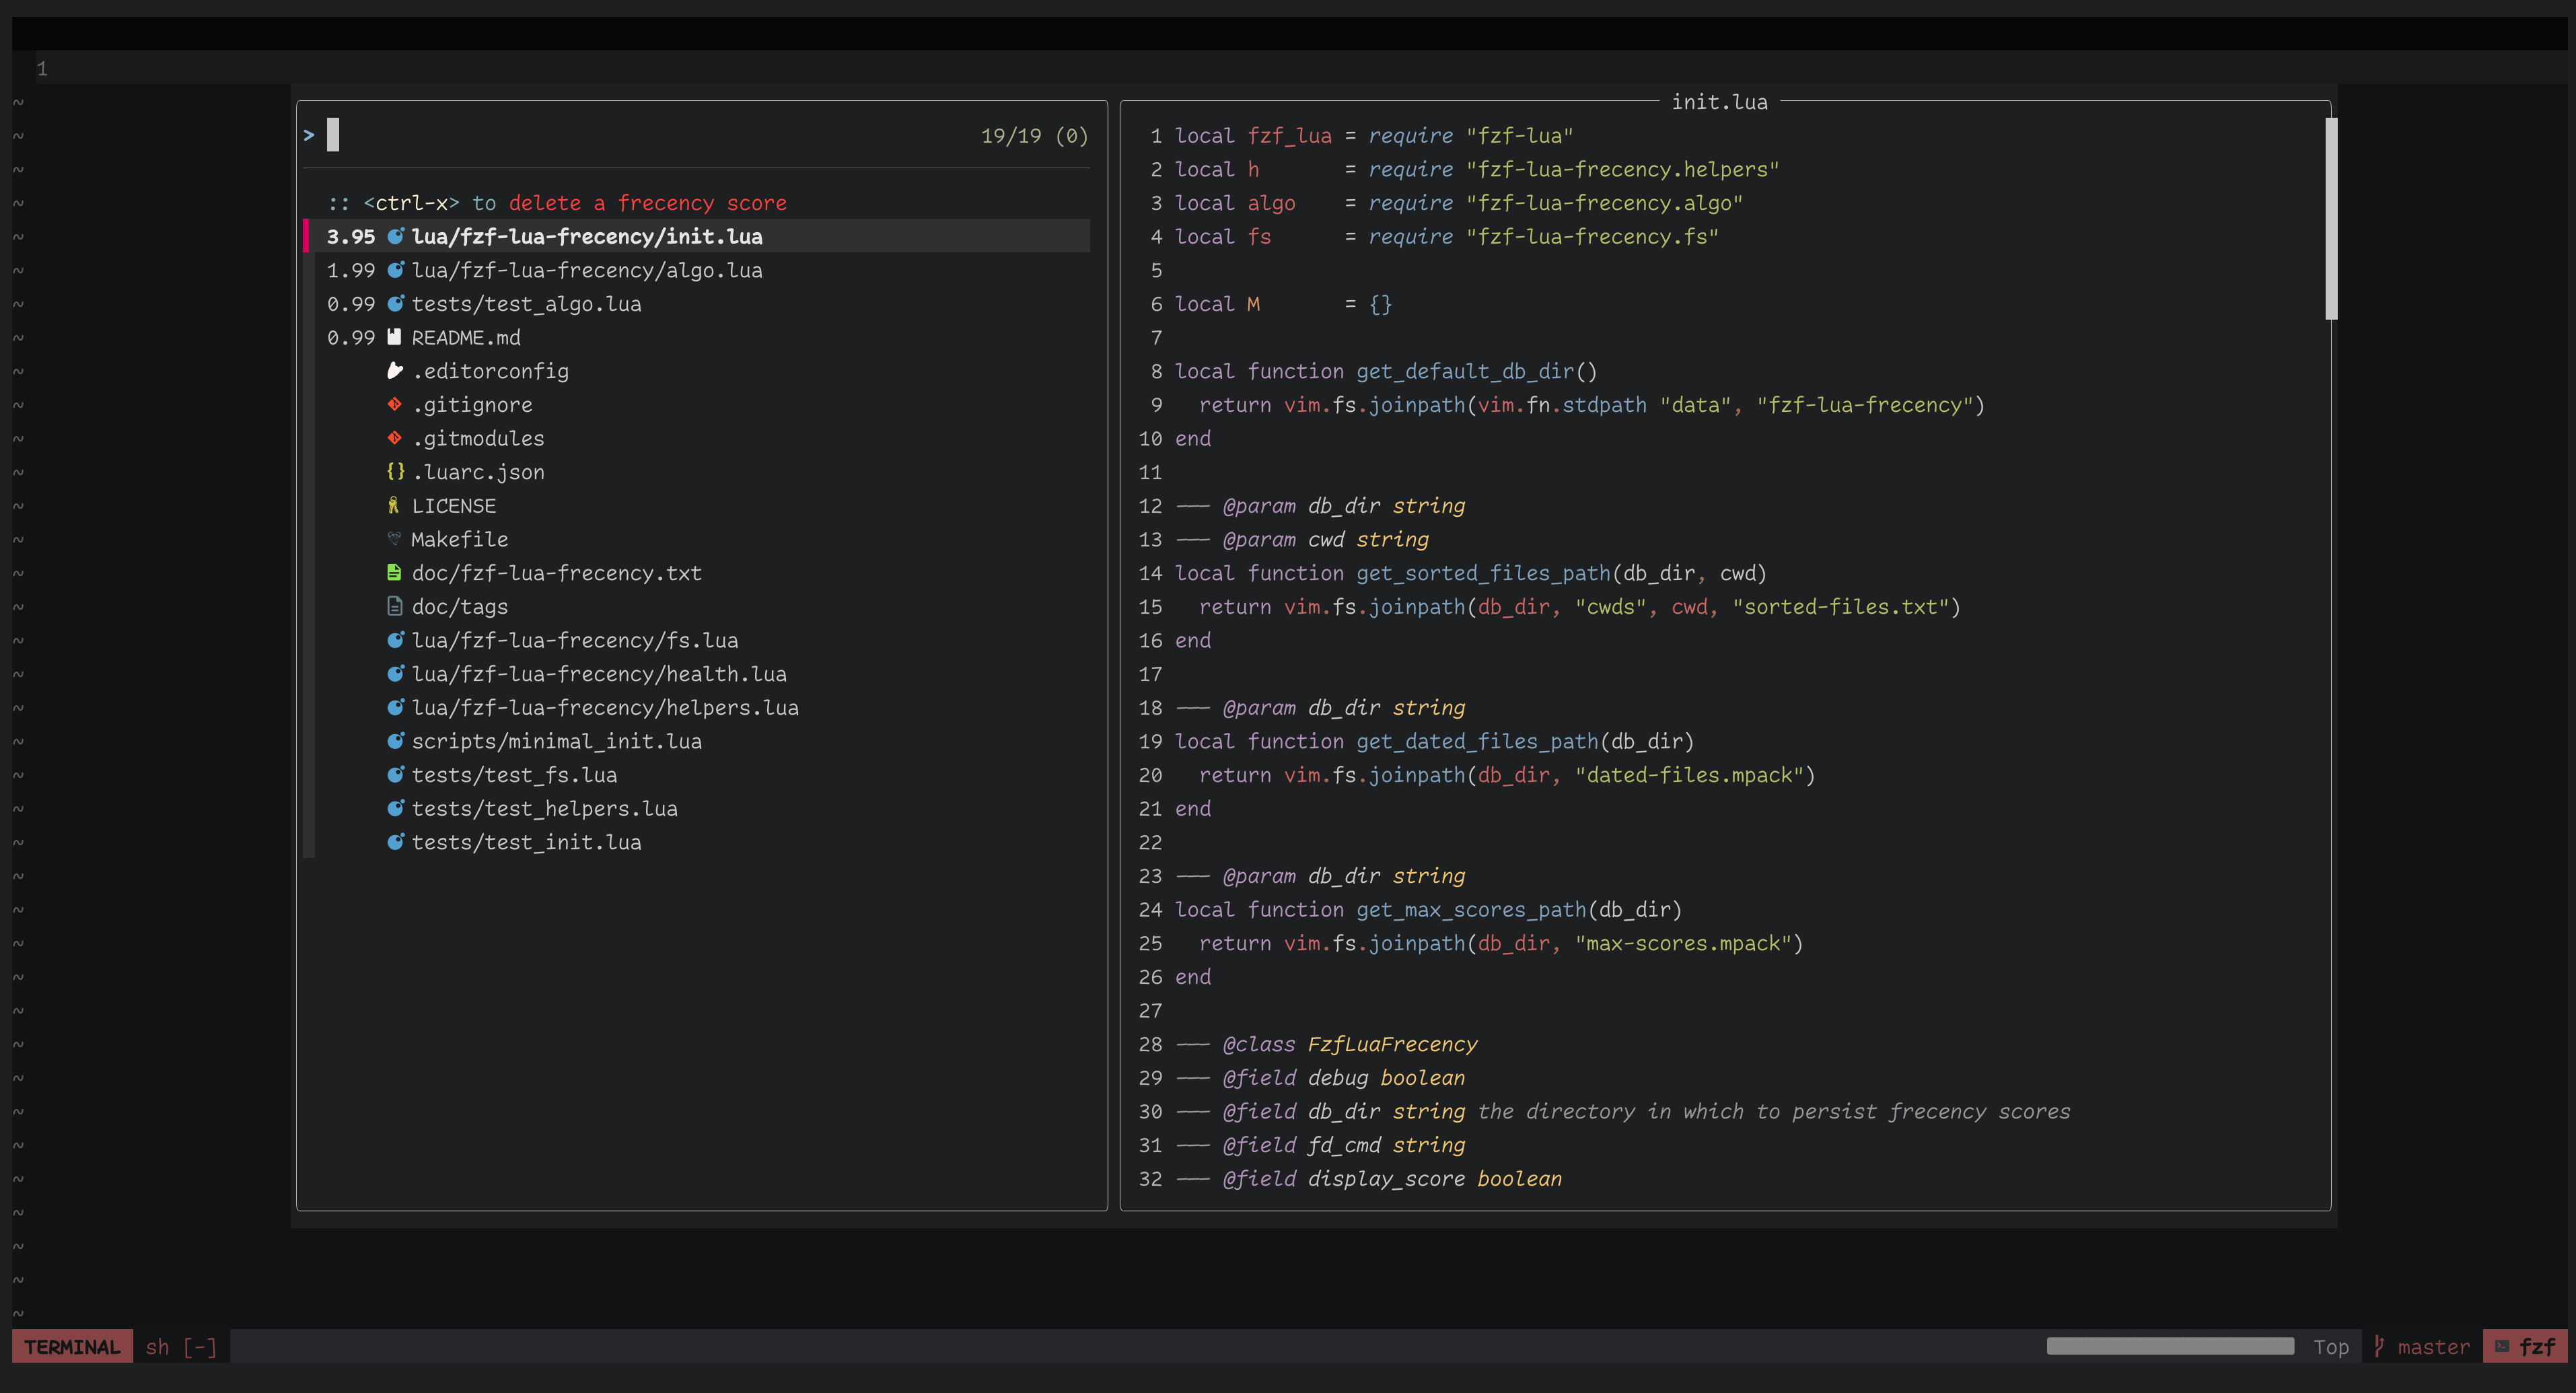Click the git icon next to .gitignore
This screenshot has width=2576, height=1393.
tap(394, 404)
